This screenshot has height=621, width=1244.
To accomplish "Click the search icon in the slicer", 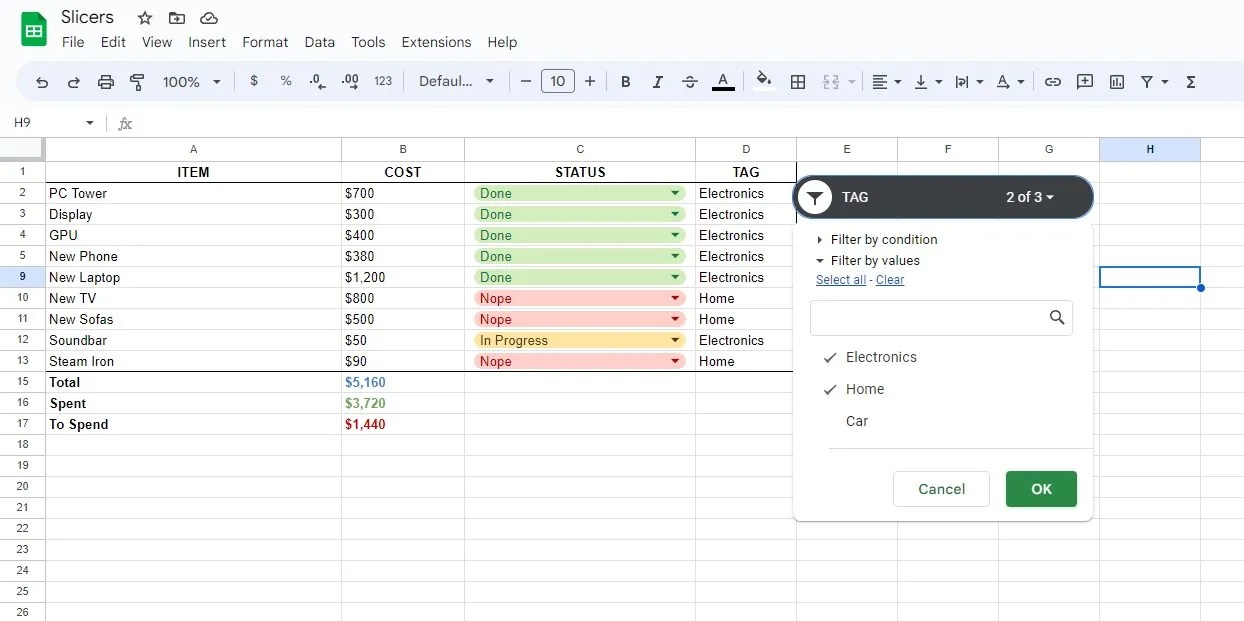I will pyautogui.click(x=1057, y=317).
